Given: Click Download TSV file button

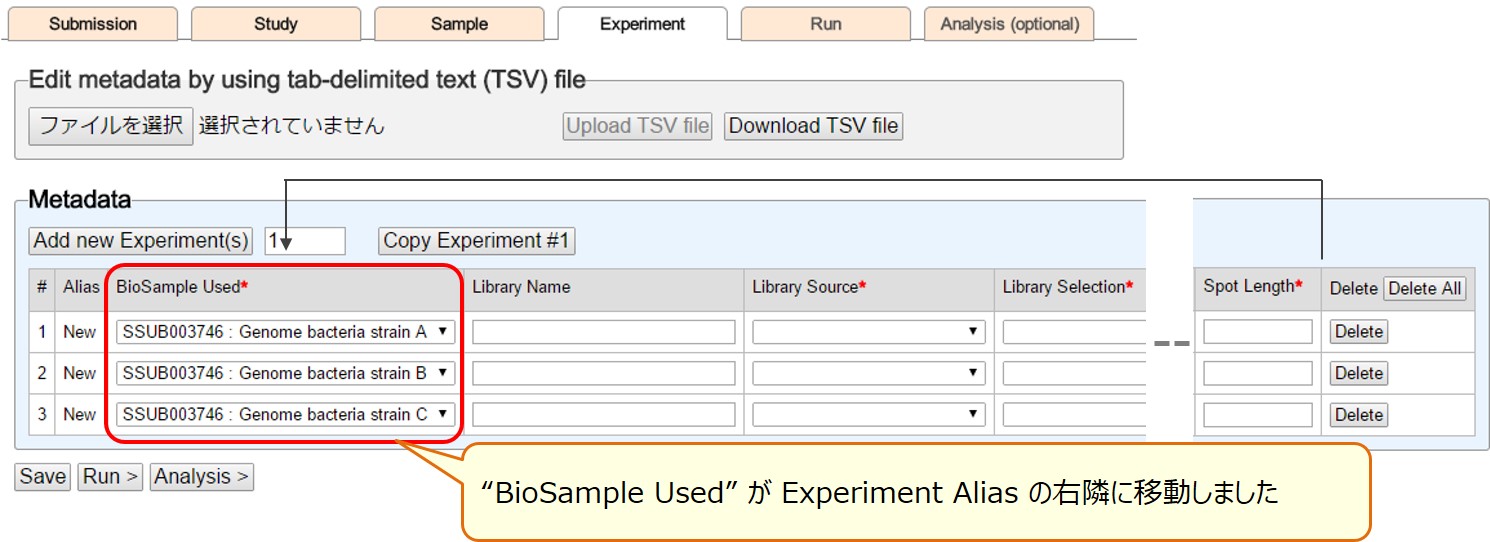Looking at the screenshot, I should (x=813, y=126).
